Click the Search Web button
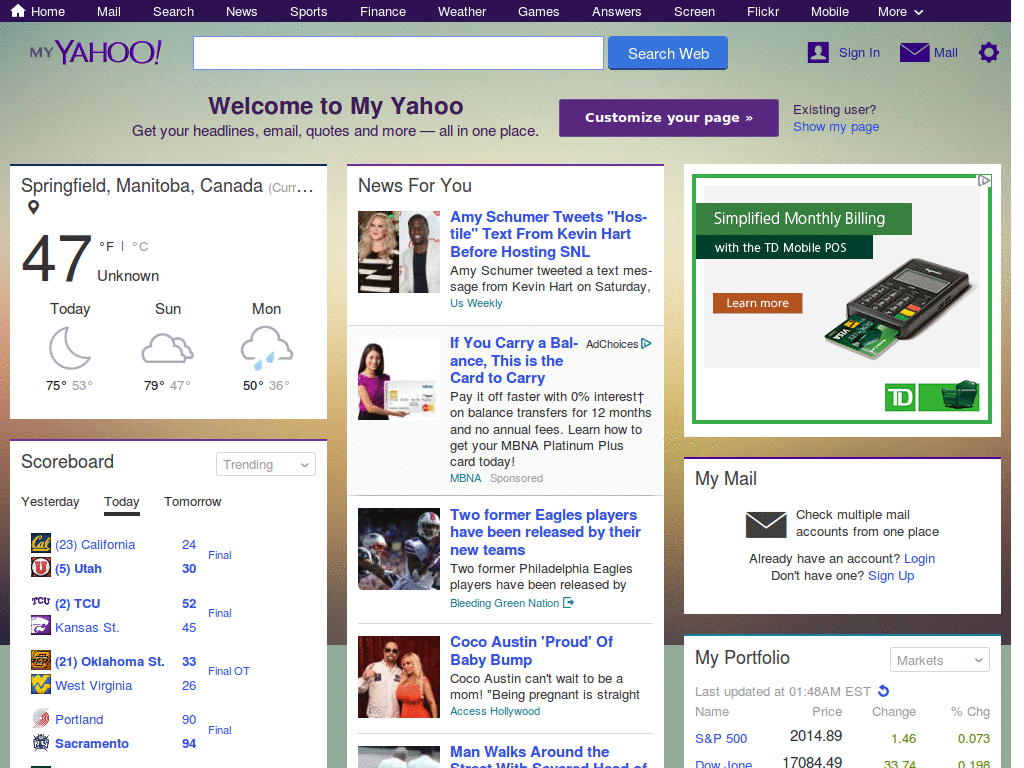The width and height of the screenshot is (1024, 768). [x=668, y=53]
